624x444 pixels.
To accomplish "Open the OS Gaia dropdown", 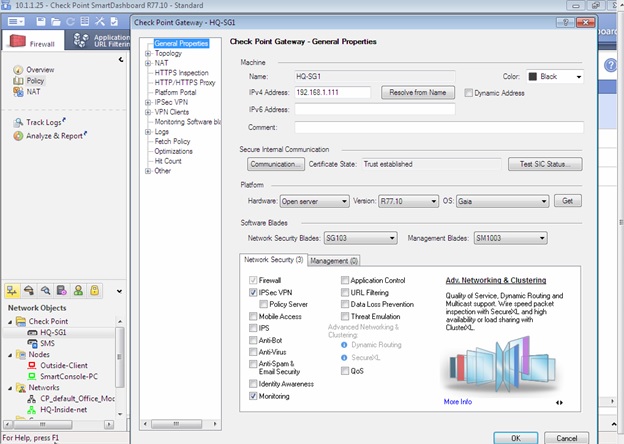I will point(503,201).
